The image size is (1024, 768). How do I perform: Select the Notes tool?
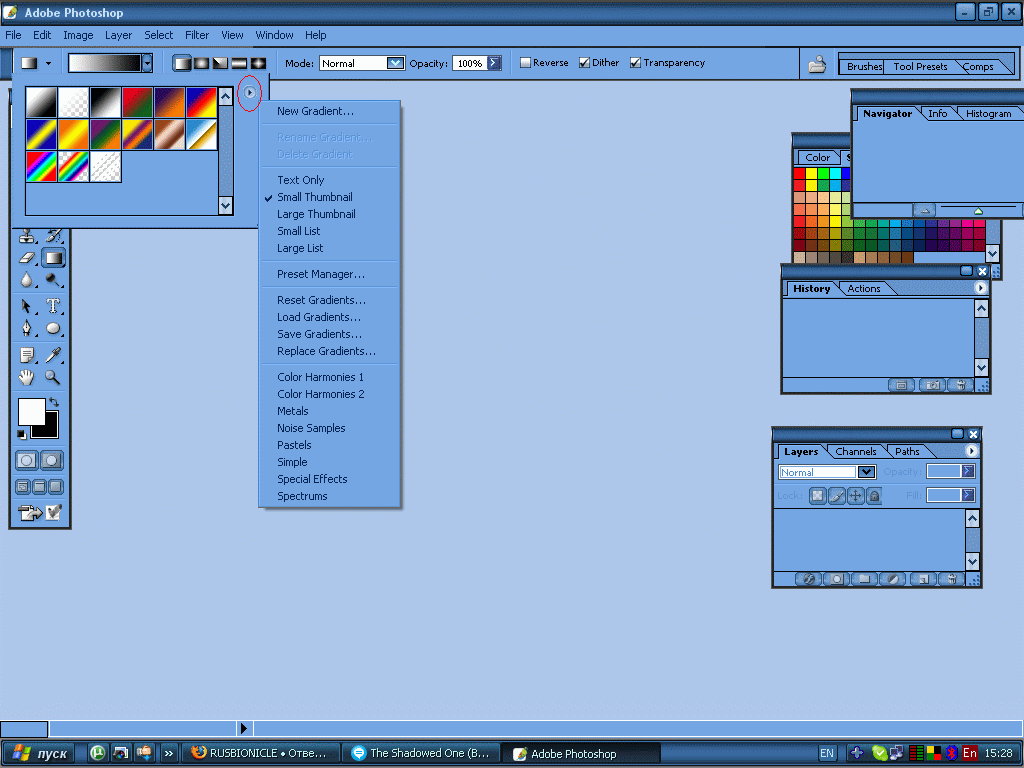pyautogui.click(x=27, y=355)
